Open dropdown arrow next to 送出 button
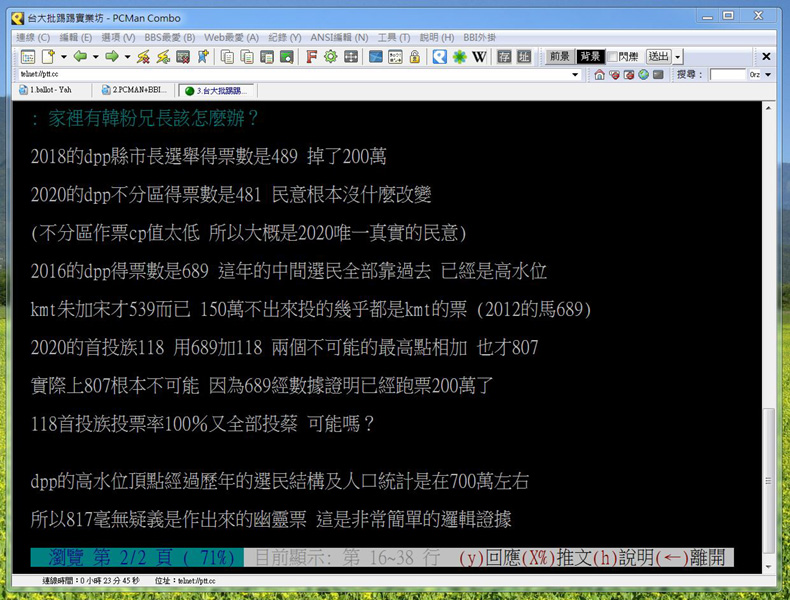790x600 pixels. (678, 57)
